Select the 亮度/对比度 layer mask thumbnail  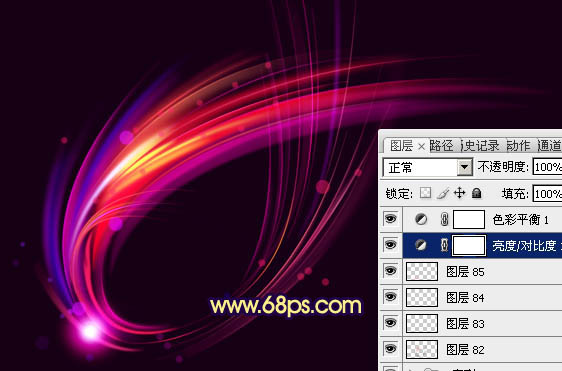click(469, 245)
